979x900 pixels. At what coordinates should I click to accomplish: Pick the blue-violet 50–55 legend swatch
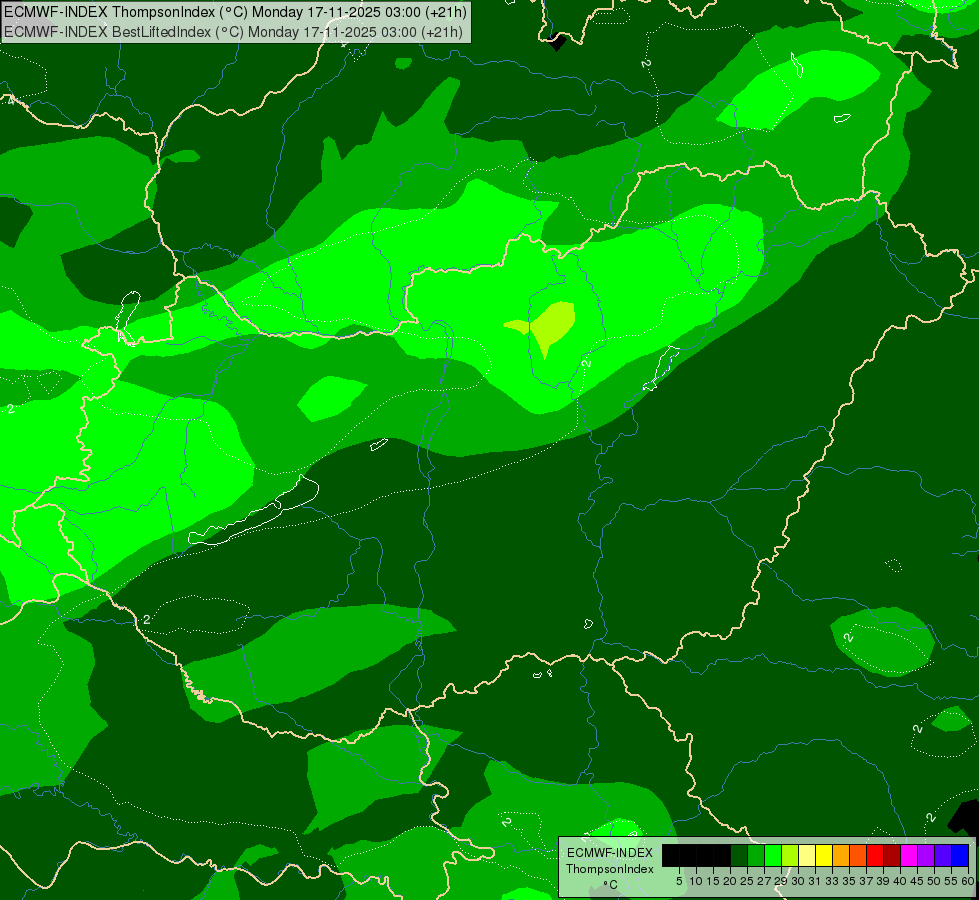click(943, 855)
